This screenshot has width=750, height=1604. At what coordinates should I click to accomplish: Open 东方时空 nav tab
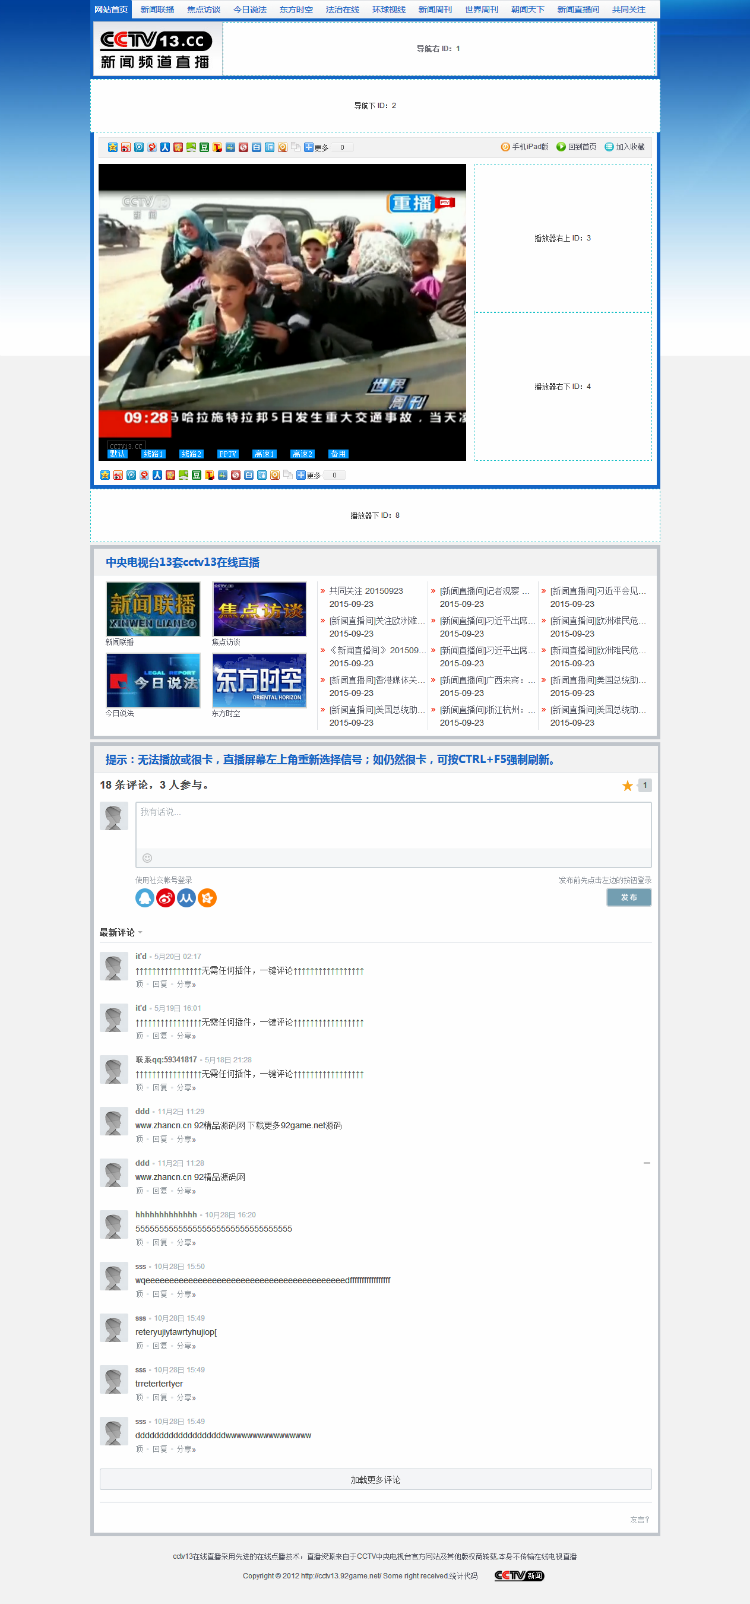(296, 9)
